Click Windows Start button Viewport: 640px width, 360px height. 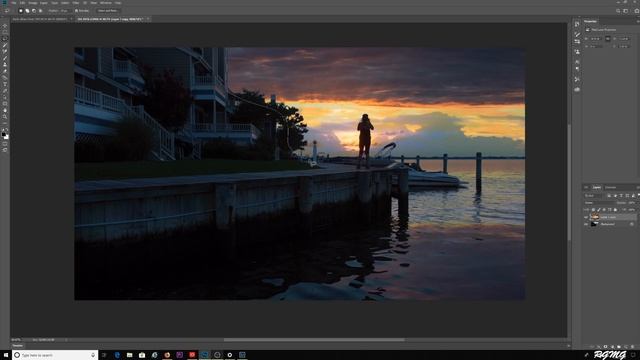[x=6, y=355]
